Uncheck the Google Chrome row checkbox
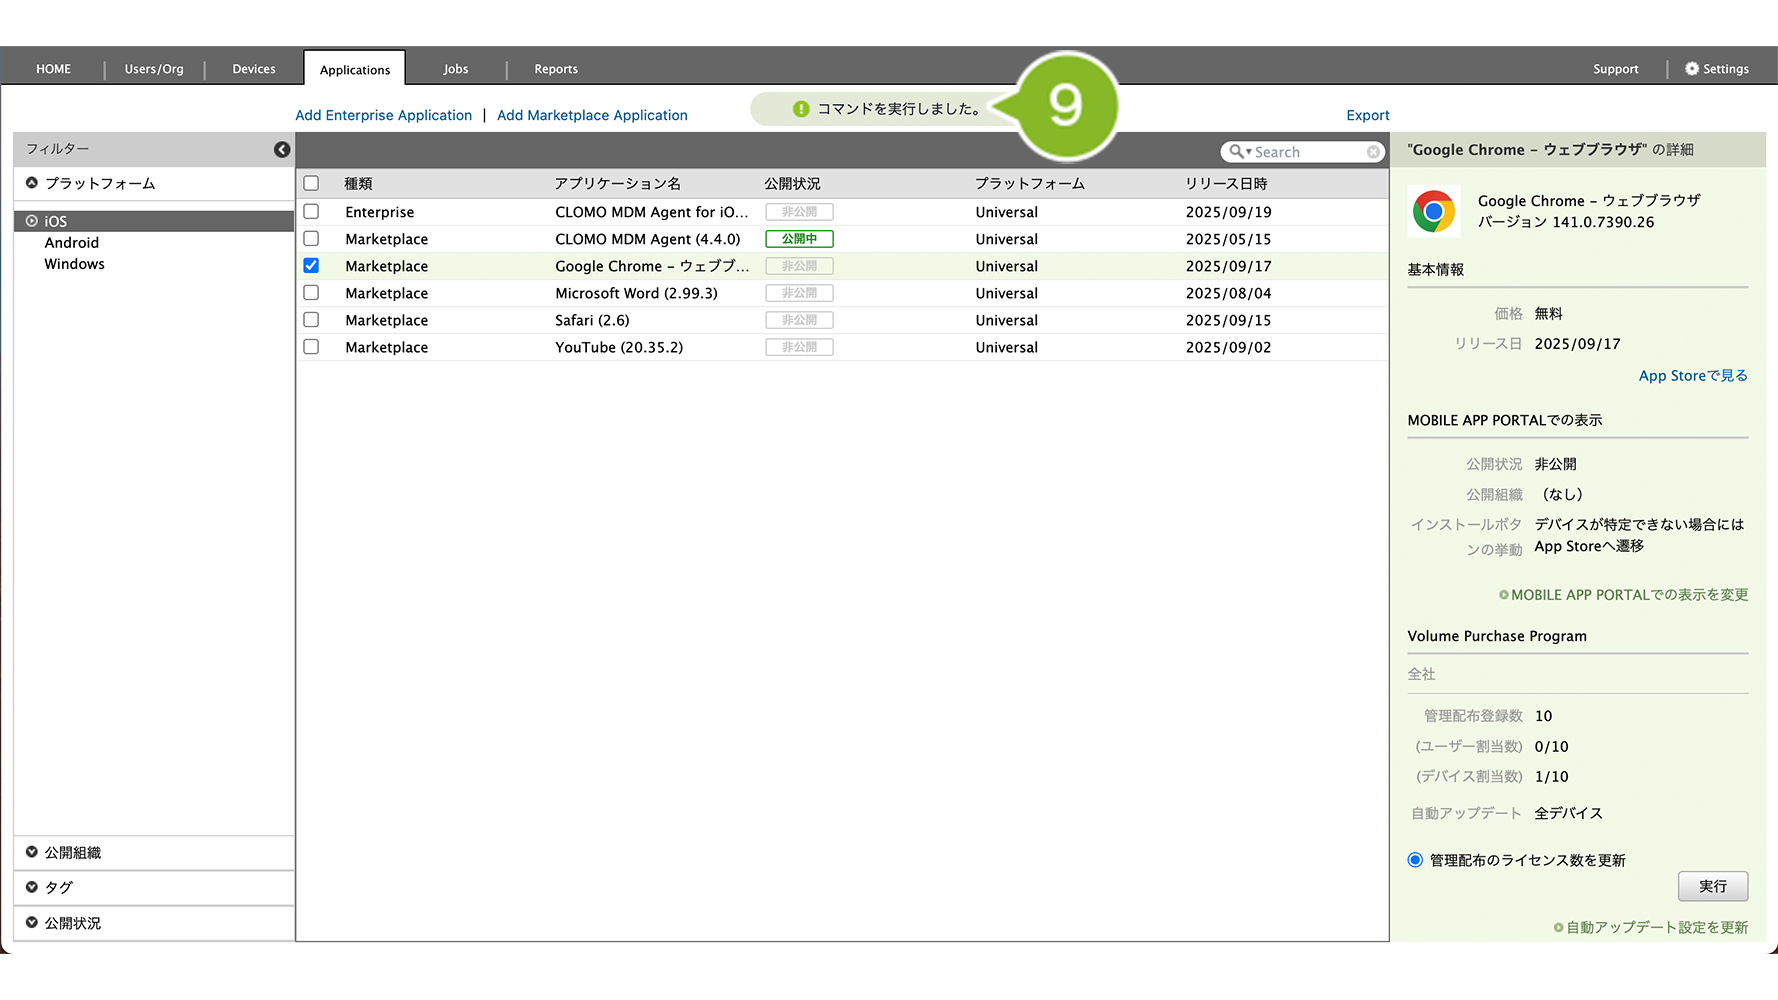This screenshot has width=1778, height=1000. click(311, 266)
